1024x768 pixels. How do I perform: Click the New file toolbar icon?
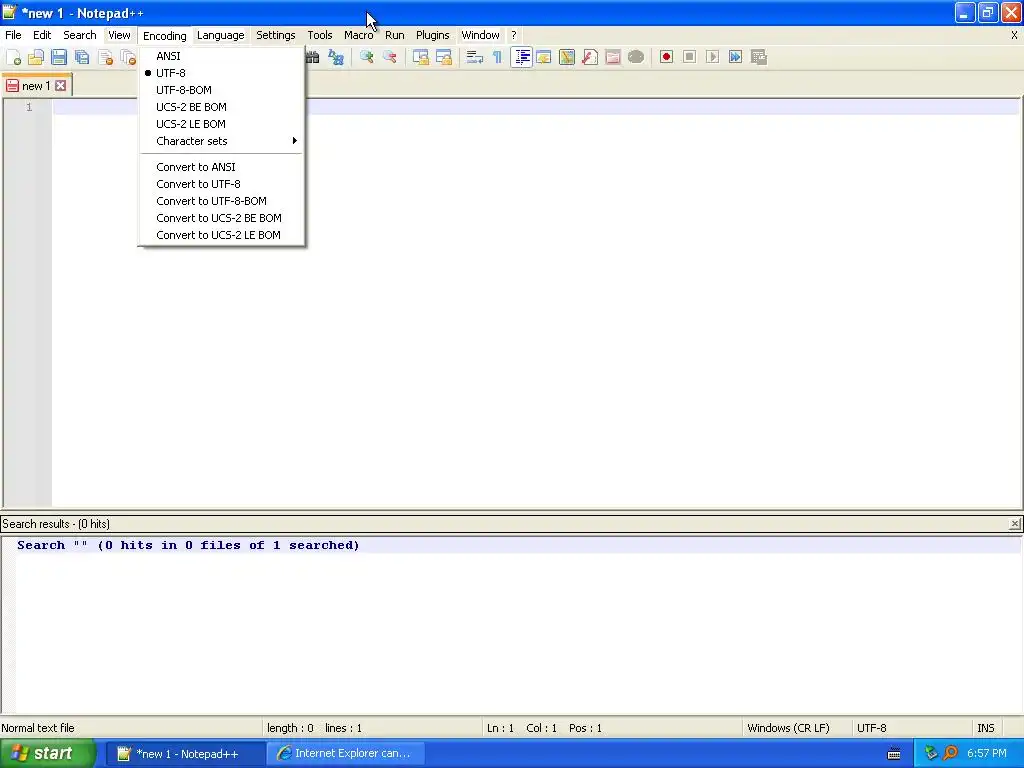tap(13, 57)
